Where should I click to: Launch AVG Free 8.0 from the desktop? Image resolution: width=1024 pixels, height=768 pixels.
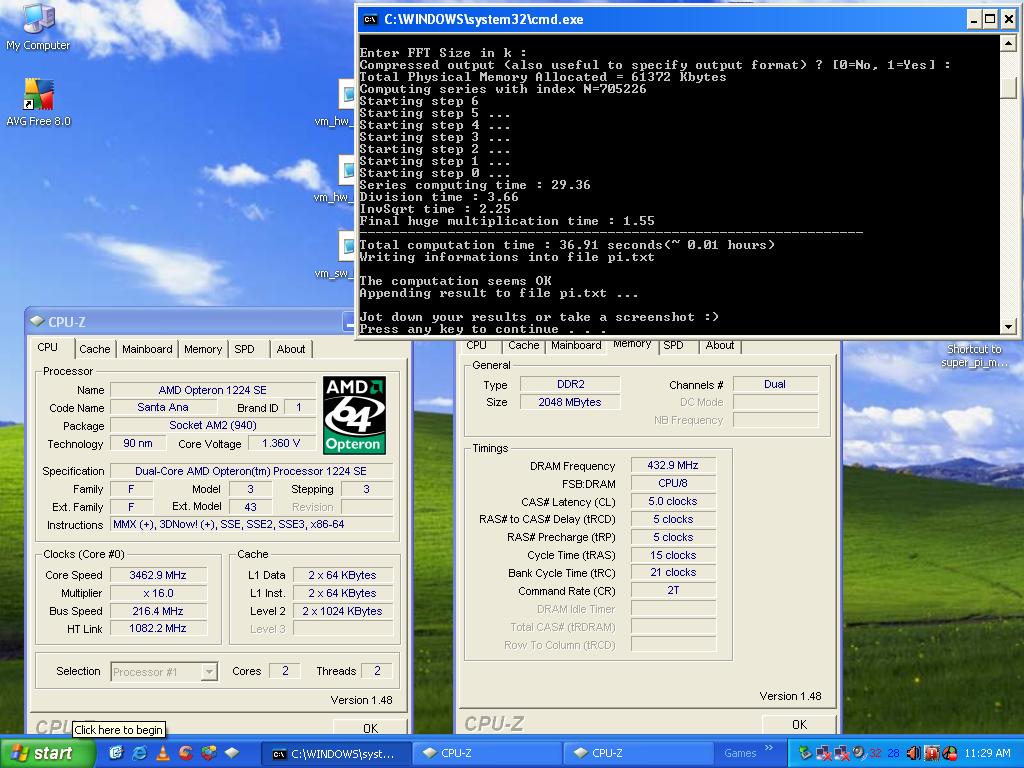tap(38, 103)
